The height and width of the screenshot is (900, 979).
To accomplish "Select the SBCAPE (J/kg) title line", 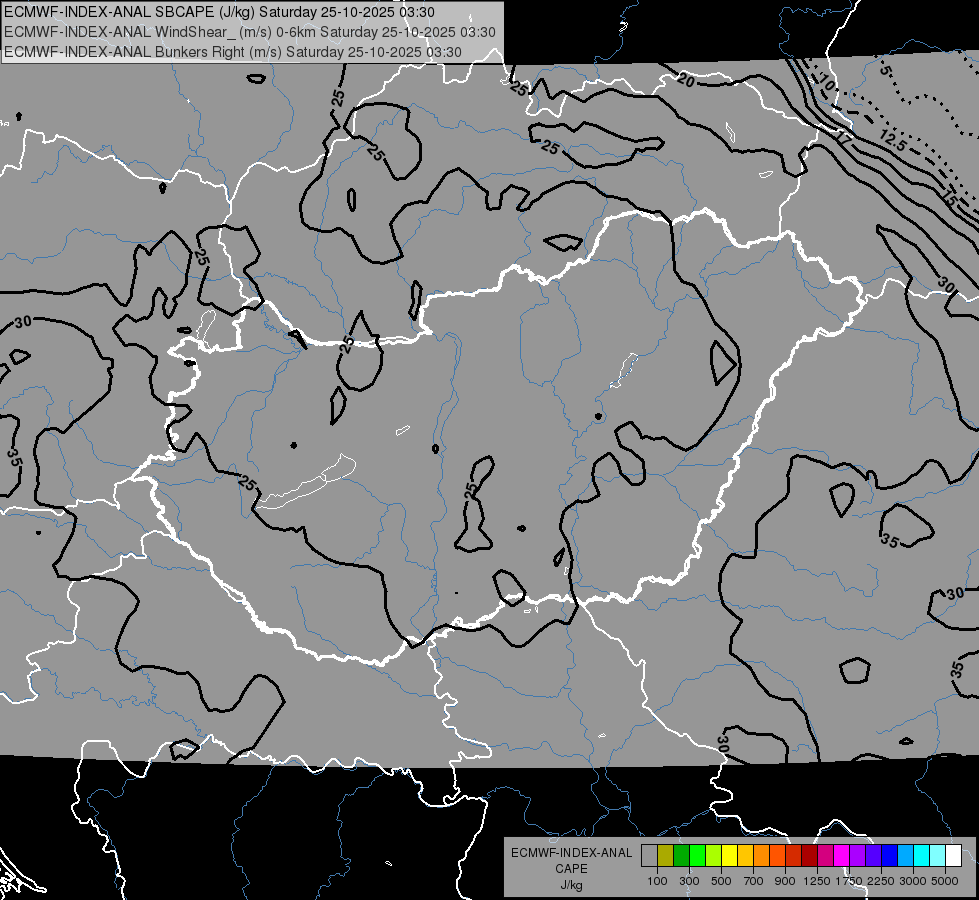I will [220, 12].
